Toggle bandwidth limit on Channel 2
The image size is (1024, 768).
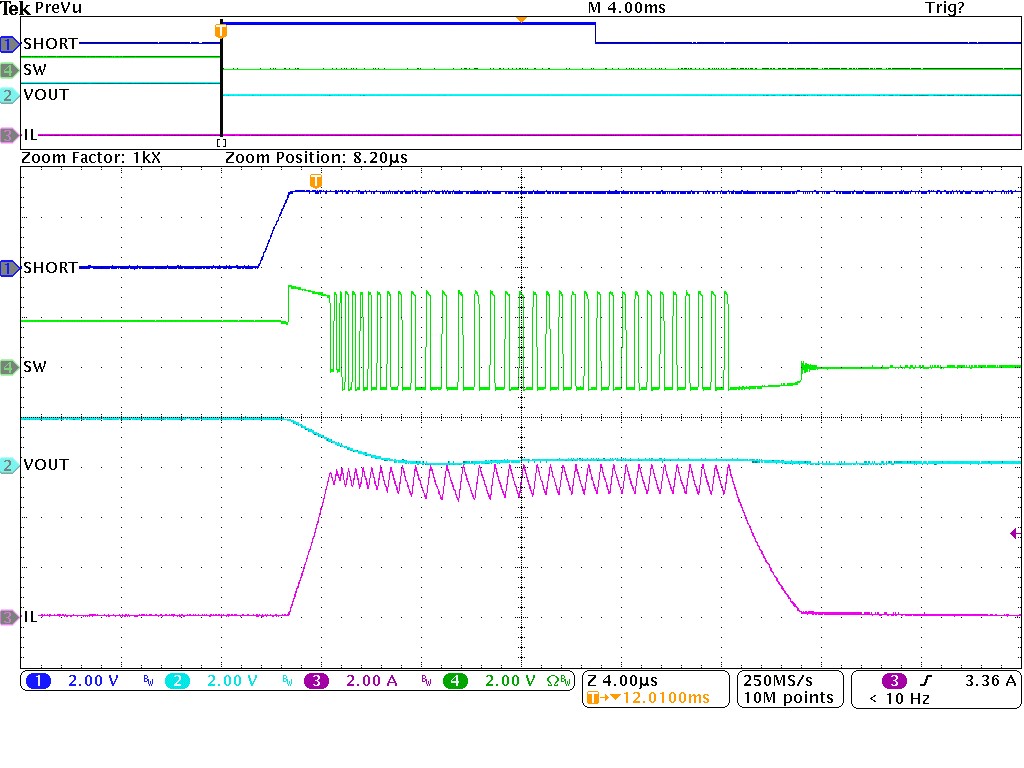click(x=288, y=680)
